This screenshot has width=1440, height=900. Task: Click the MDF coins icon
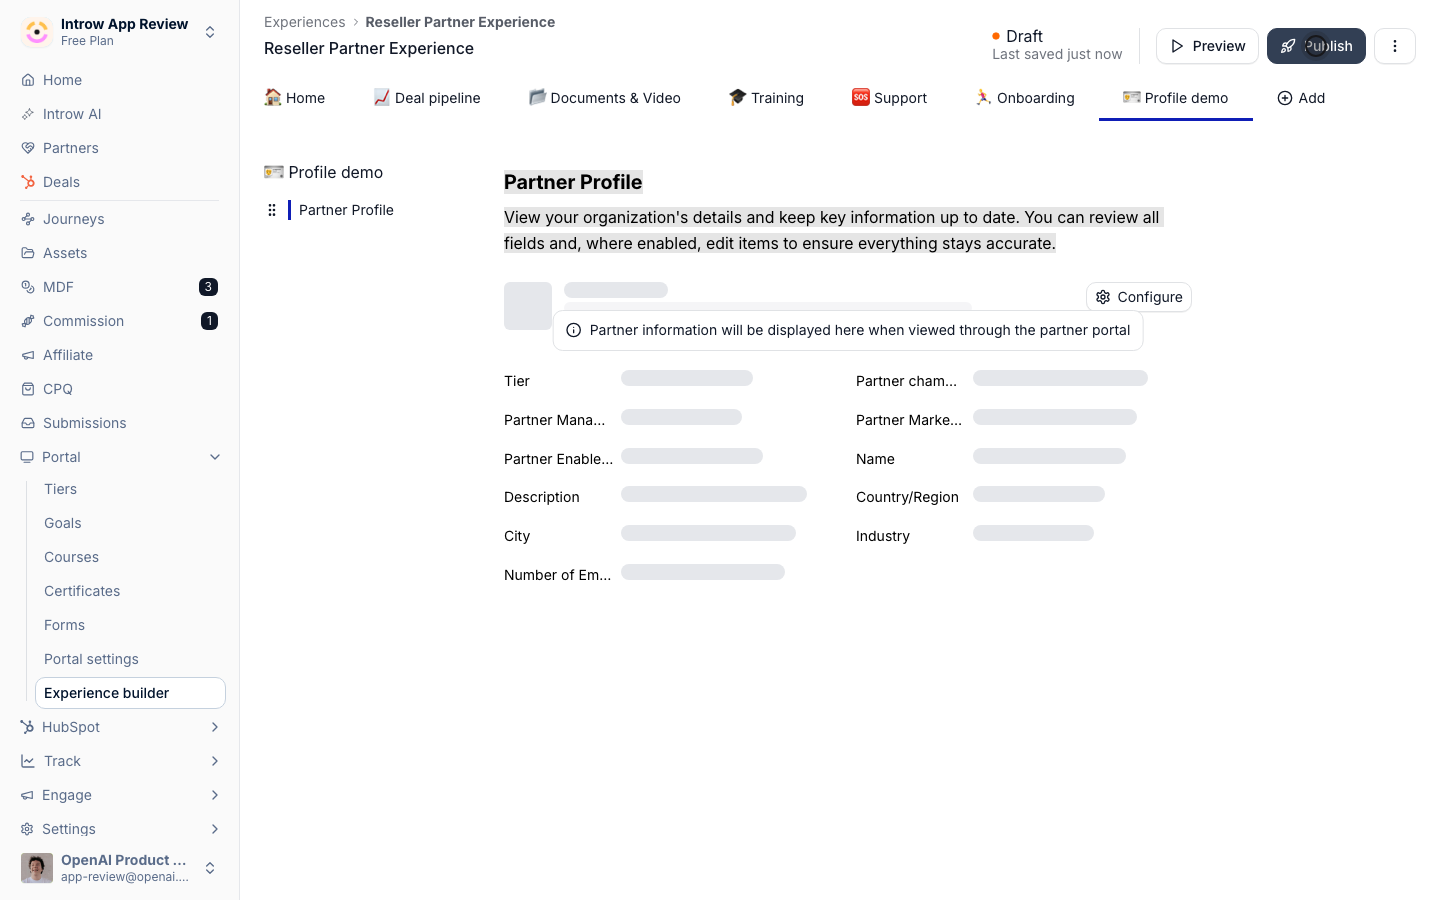(28, 287)
